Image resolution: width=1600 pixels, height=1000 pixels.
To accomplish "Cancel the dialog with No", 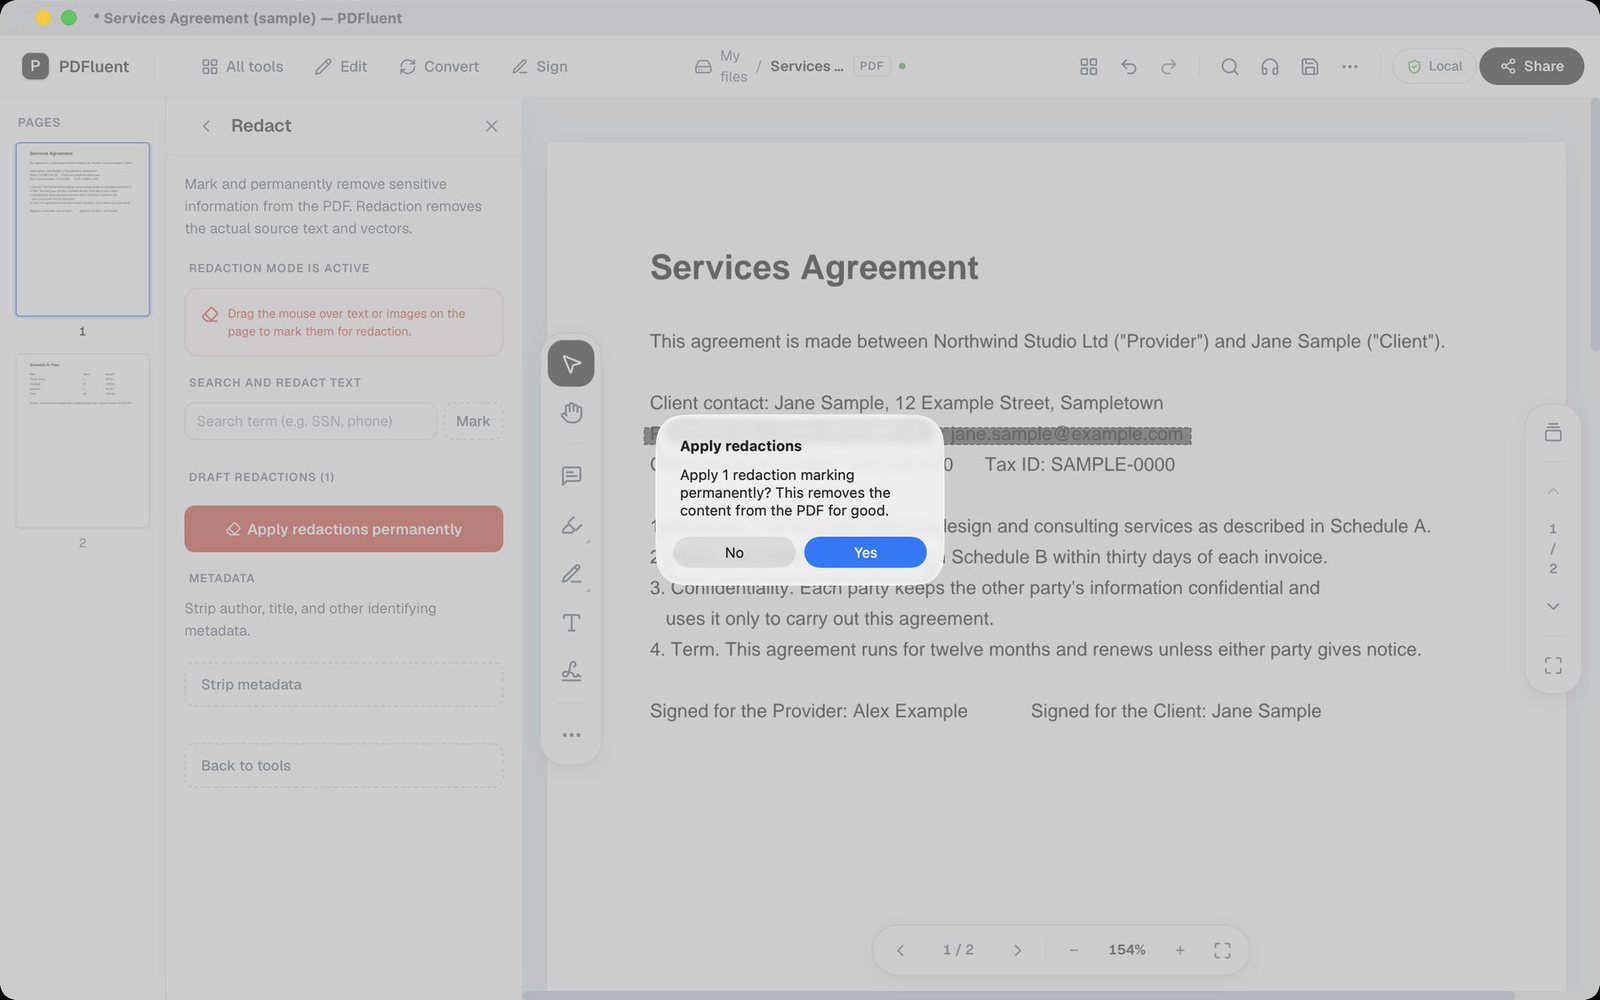I will [x=734, y=552].
